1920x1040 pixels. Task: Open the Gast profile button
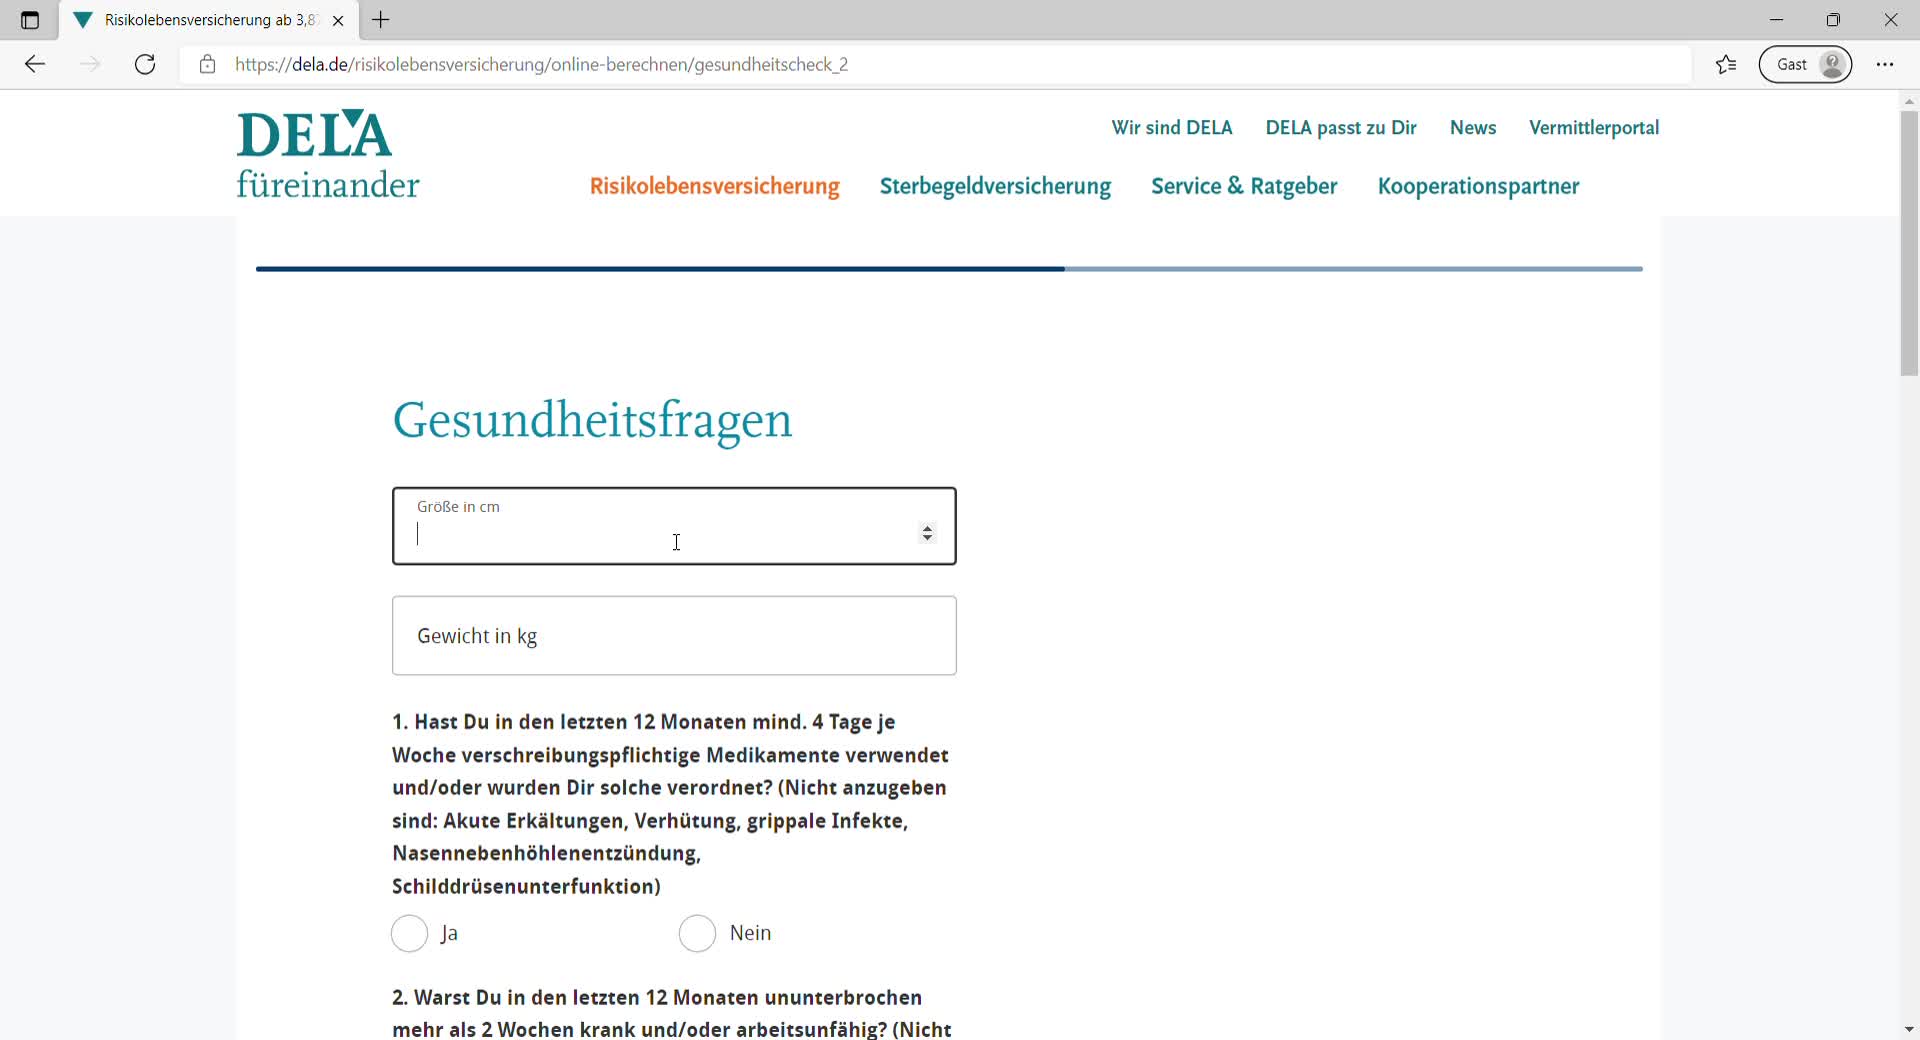click(x=1805, y=64)
